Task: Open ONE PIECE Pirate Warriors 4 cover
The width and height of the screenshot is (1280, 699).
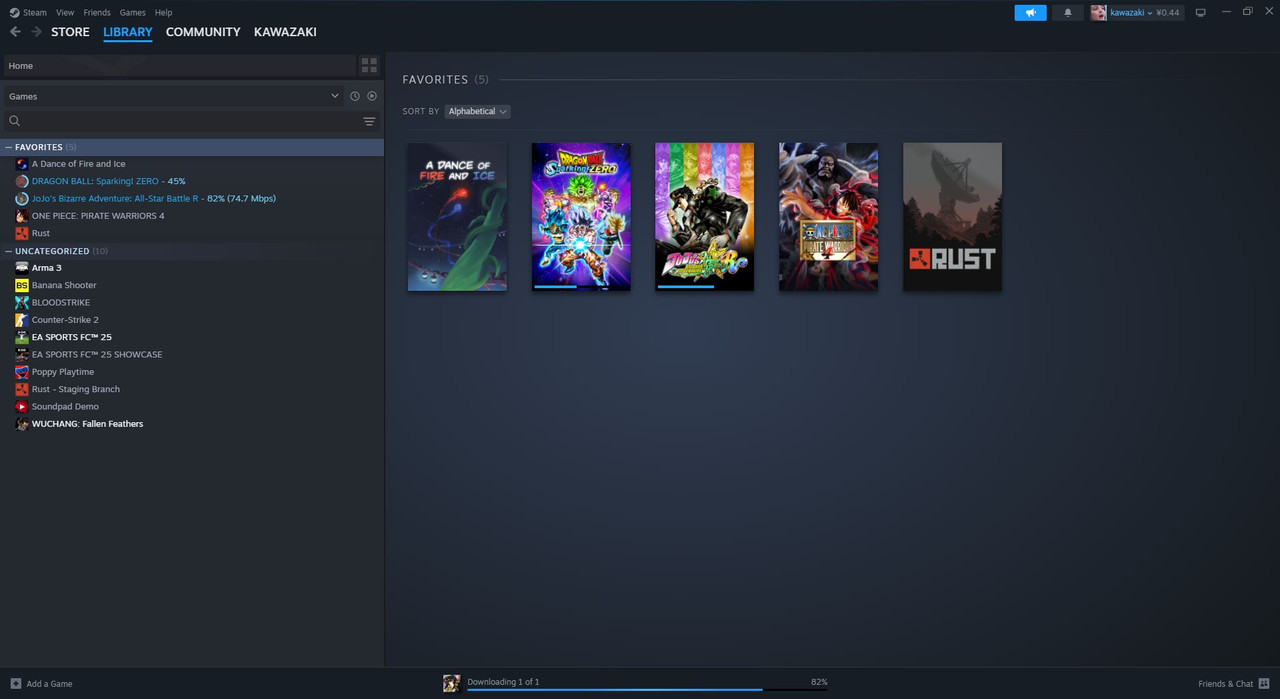Action: 829,217
